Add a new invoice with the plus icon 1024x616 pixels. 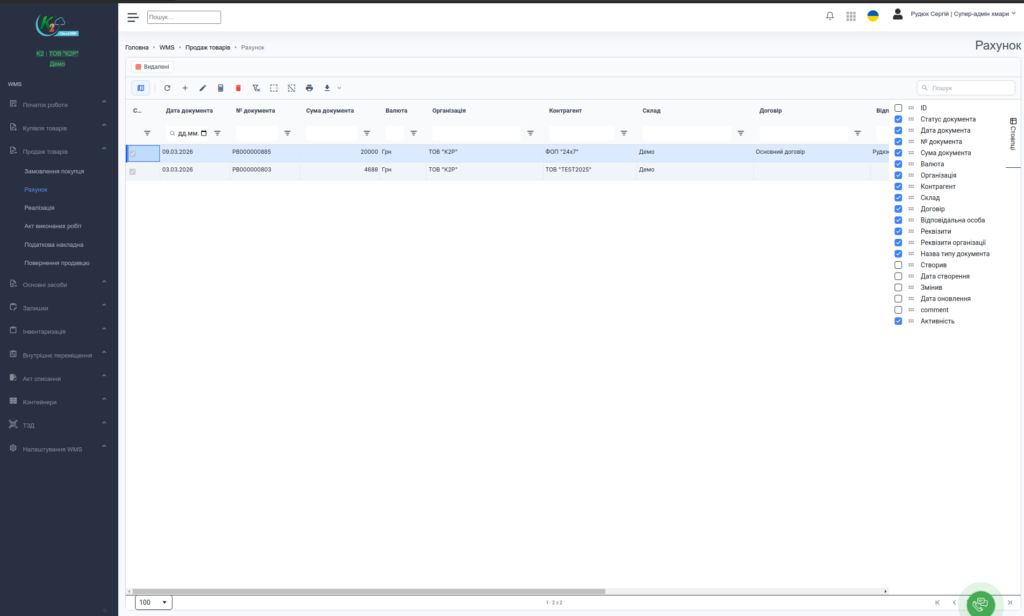pyautogui.click(x=185, y=88)
